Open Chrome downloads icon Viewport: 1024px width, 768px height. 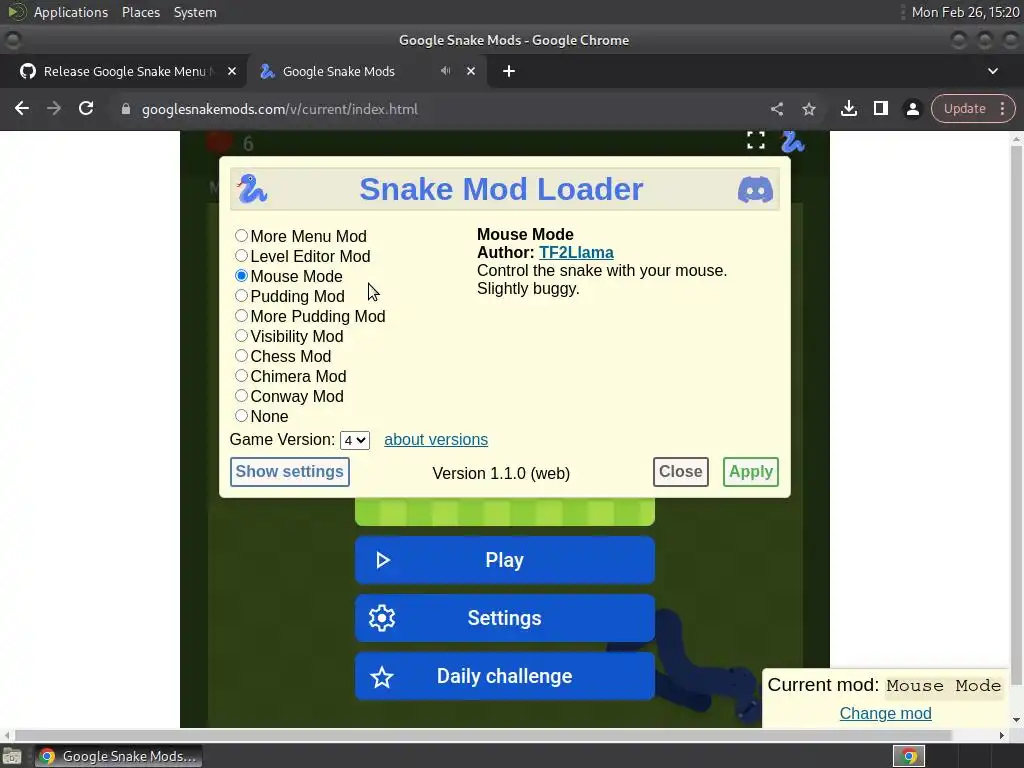(x=848, y=108)
